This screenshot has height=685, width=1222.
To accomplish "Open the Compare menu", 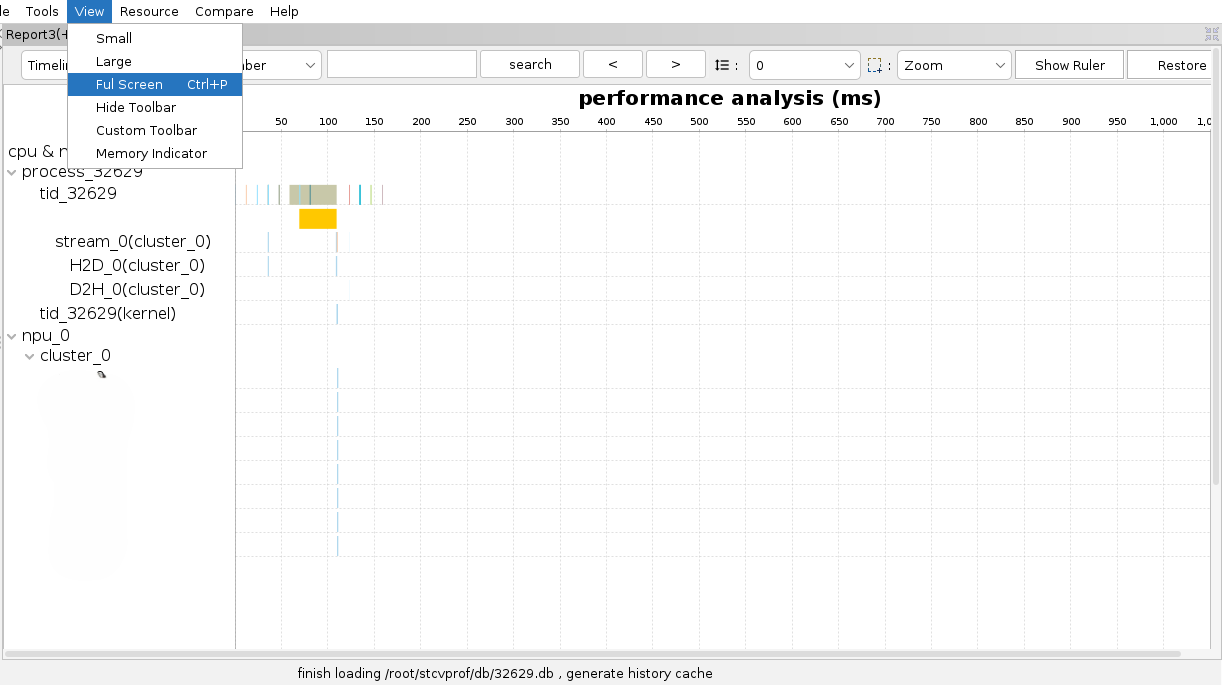I will click(224, 12).
